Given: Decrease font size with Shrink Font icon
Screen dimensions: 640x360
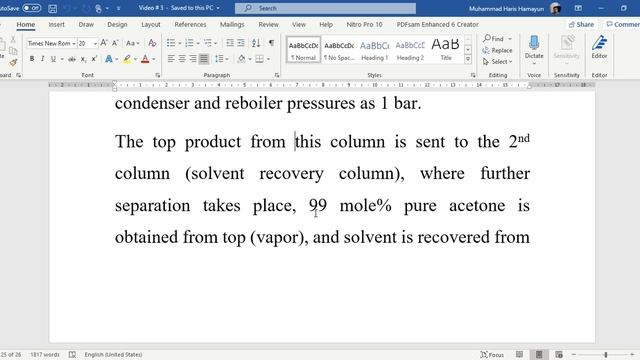Looking at the screenshot, I should point(116,43).
